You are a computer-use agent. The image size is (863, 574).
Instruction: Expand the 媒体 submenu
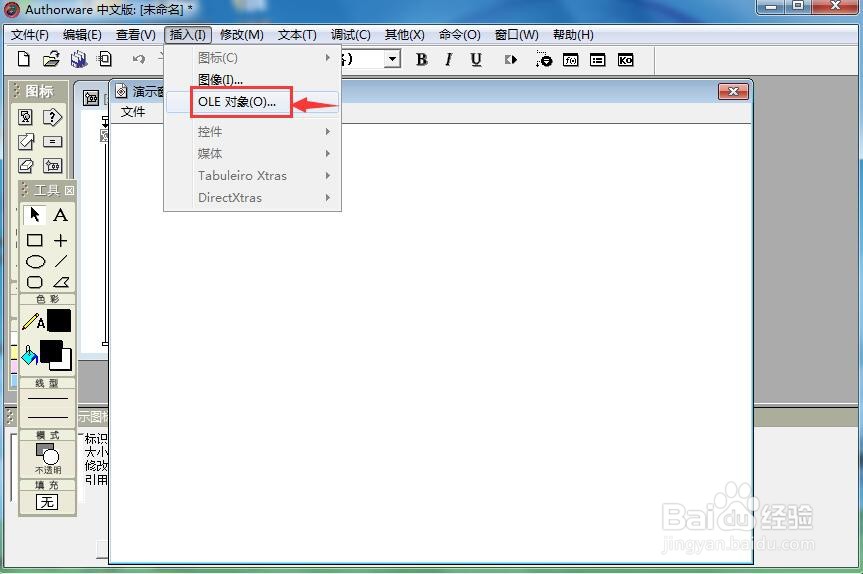tap(253, 154)
